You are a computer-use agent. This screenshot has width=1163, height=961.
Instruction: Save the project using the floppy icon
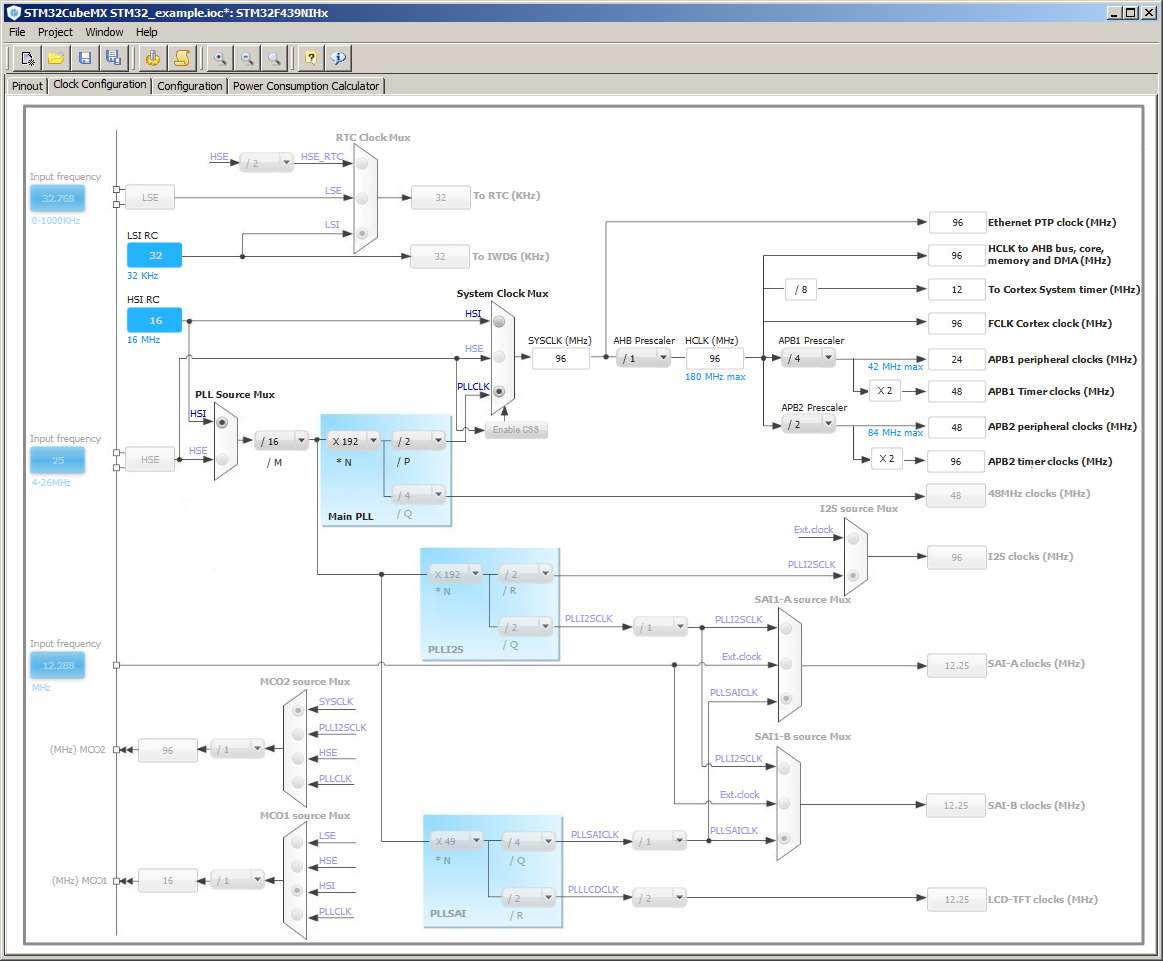point(85,58)
